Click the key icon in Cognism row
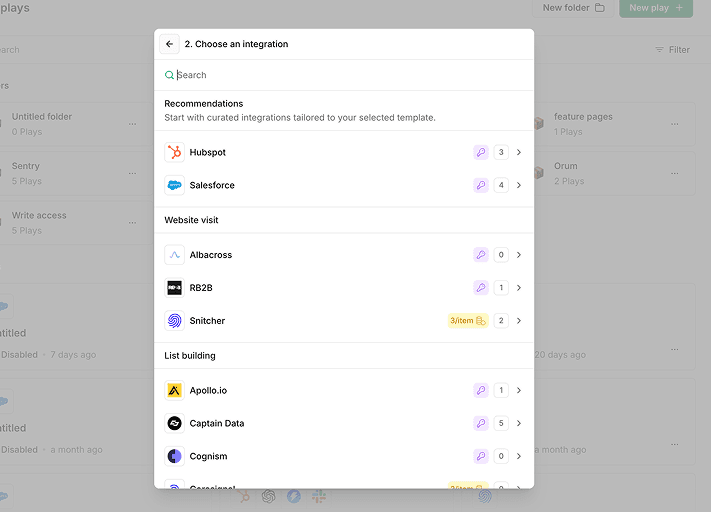This screenshot has width=711, height=512. coord(481,456)
